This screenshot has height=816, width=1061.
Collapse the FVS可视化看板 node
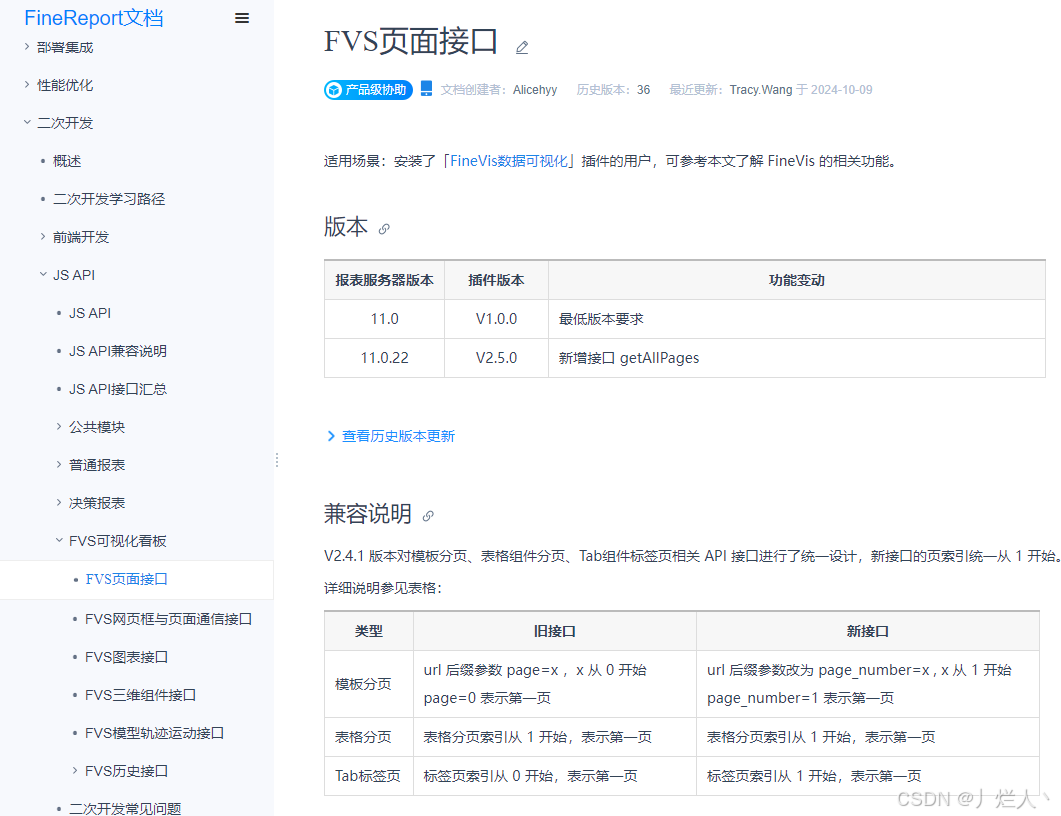tap(59, 540)
